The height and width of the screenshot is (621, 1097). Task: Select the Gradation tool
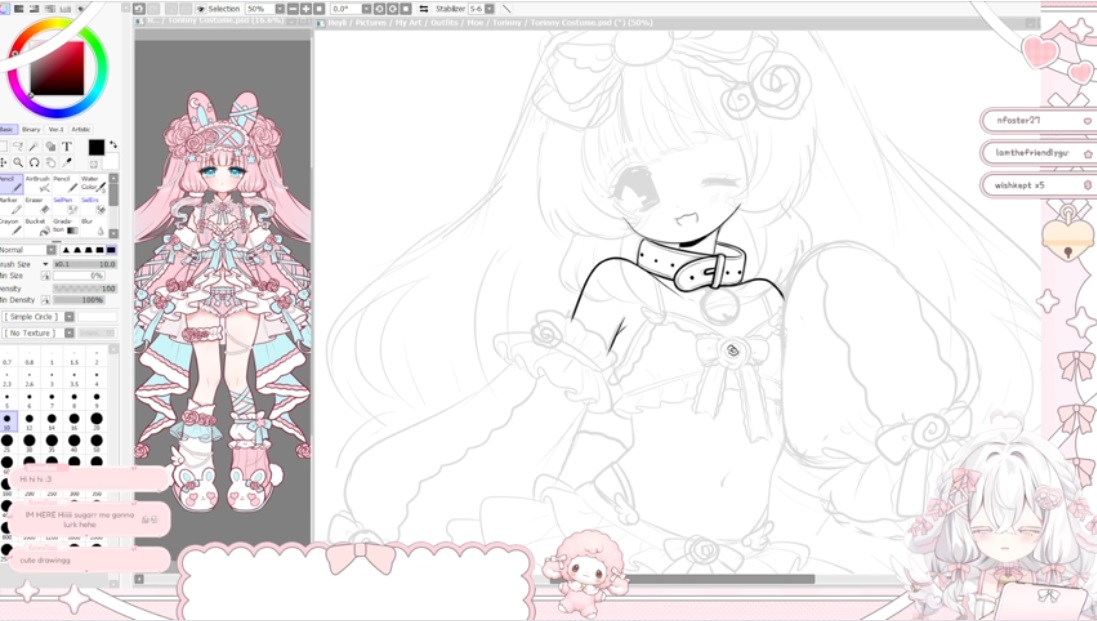coord(66,227)
